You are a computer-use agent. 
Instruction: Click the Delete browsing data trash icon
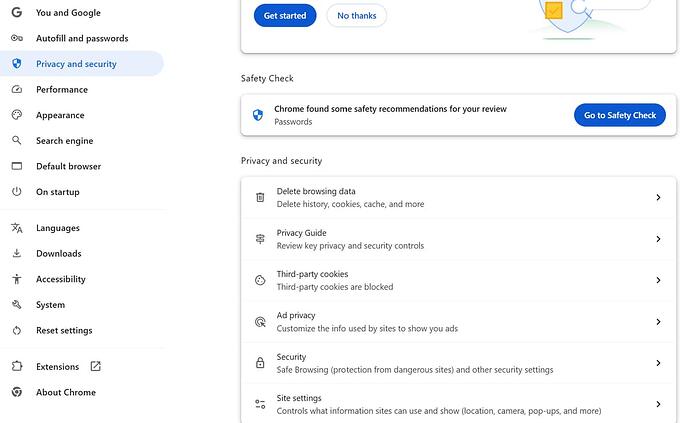(x=260, y=198)
